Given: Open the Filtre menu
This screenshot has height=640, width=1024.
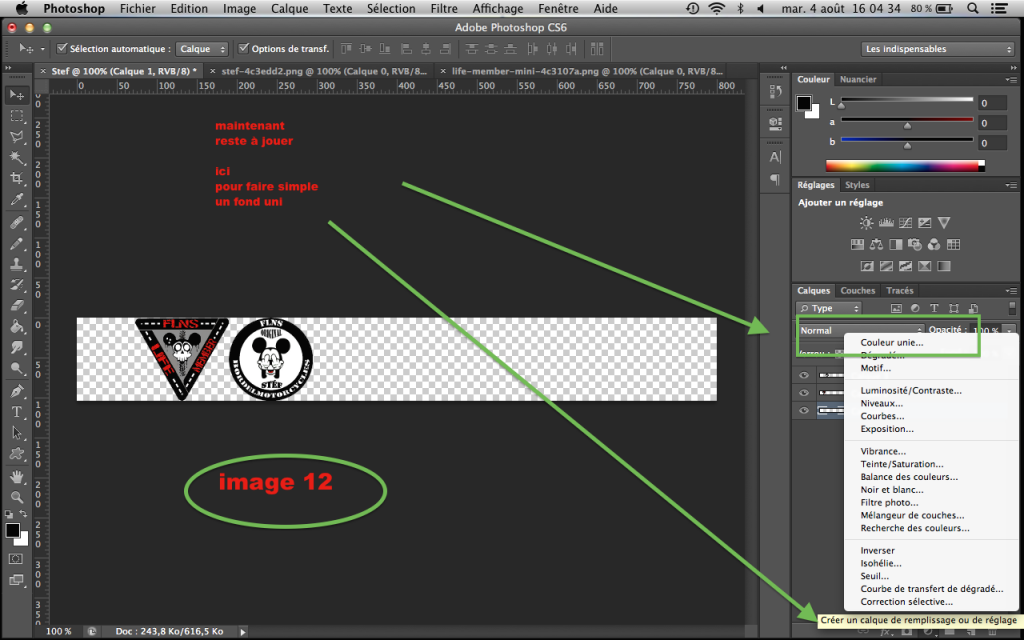Looking at the screenshot, I should click(444, 8).
